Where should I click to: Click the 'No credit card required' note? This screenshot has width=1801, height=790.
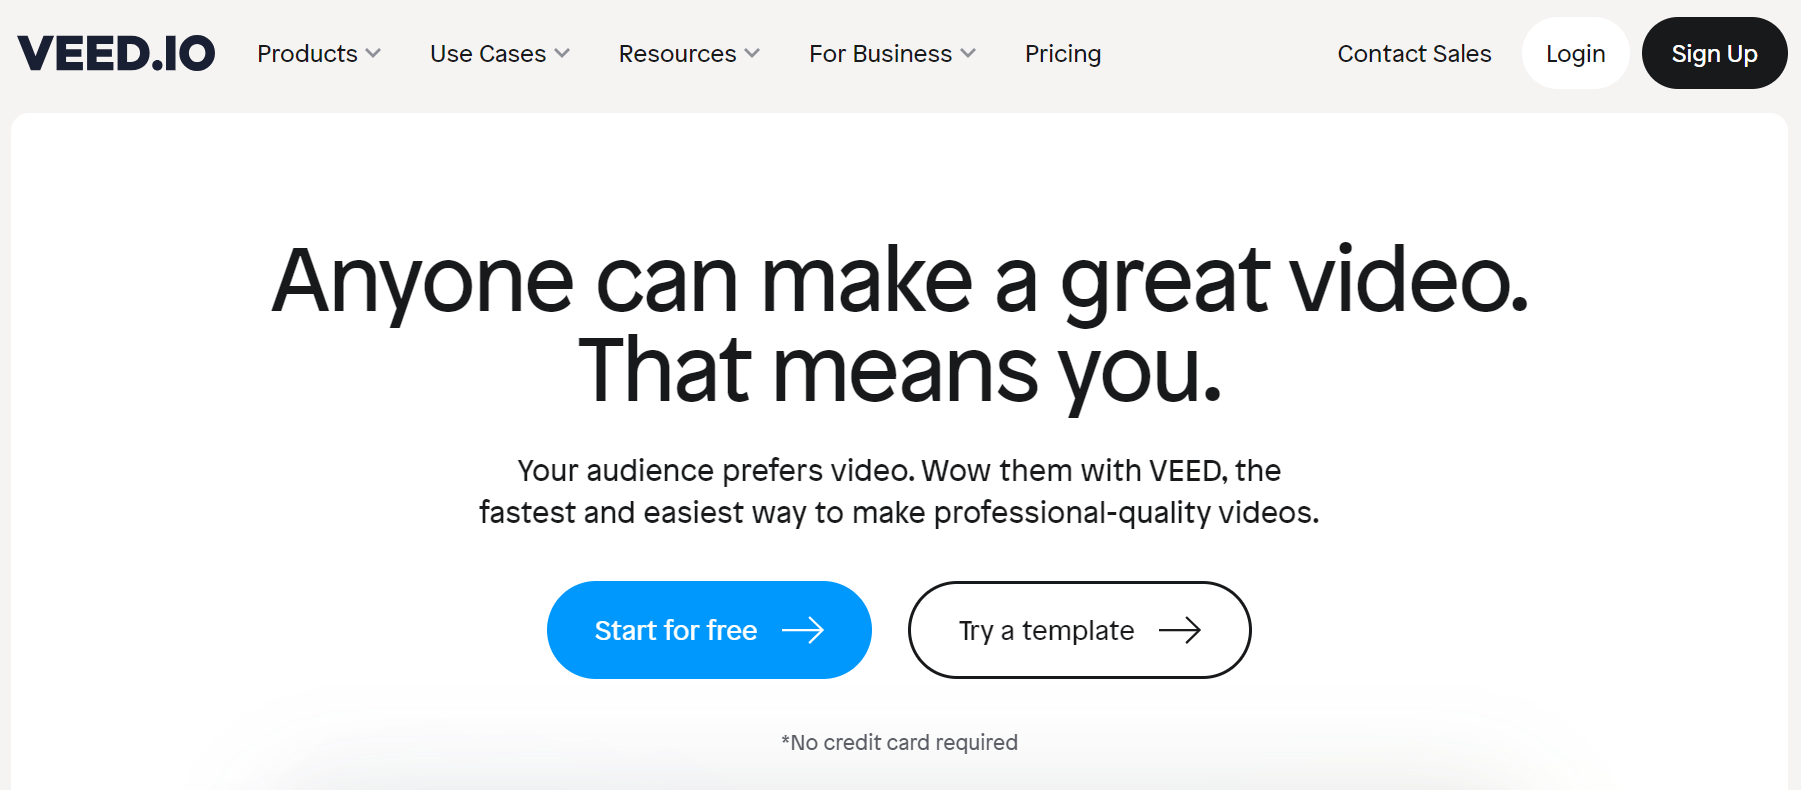899,742
